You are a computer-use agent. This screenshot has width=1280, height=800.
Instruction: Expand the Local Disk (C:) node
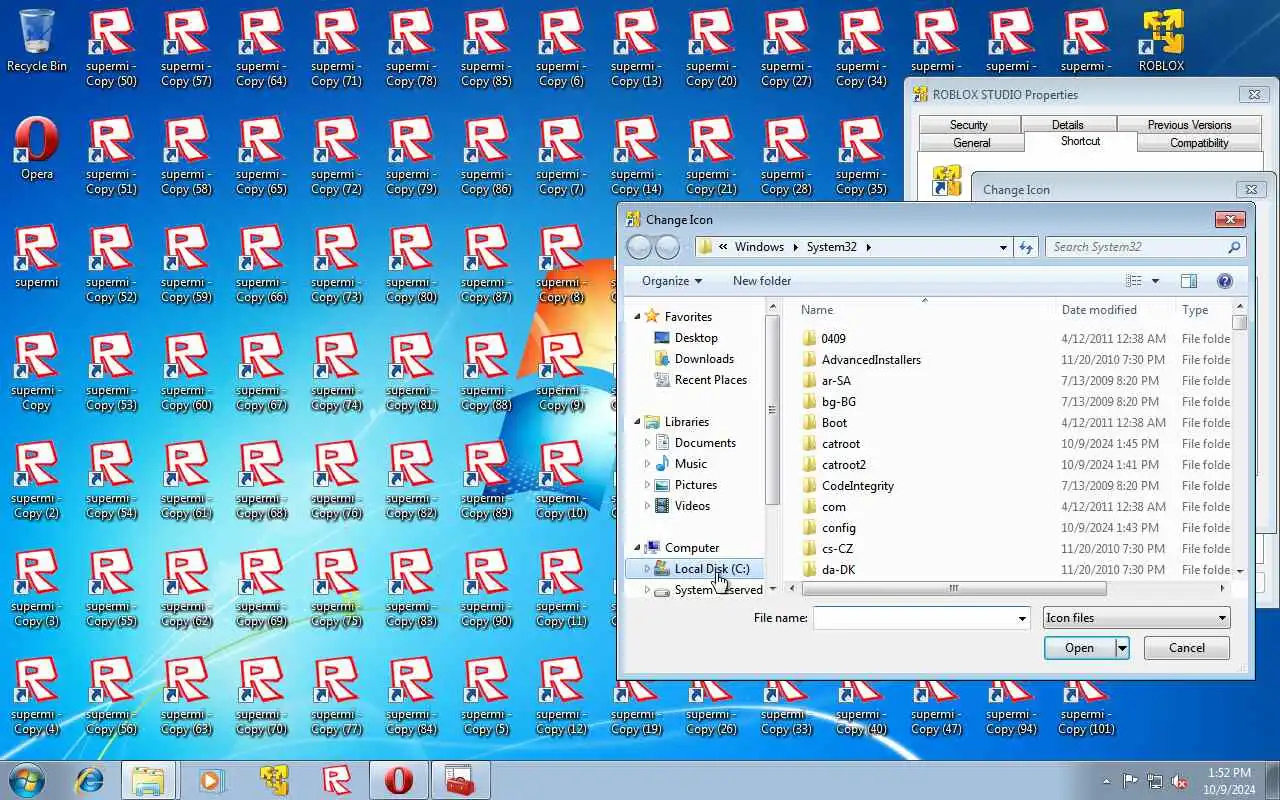[x=647, y=568]
